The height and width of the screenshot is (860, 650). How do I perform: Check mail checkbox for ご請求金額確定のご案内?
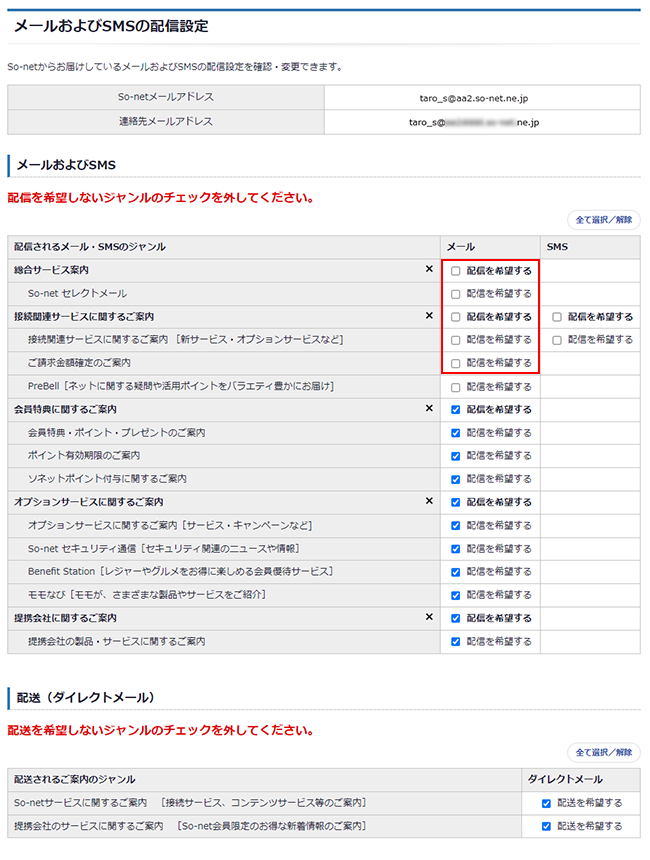tap(456, 363)
